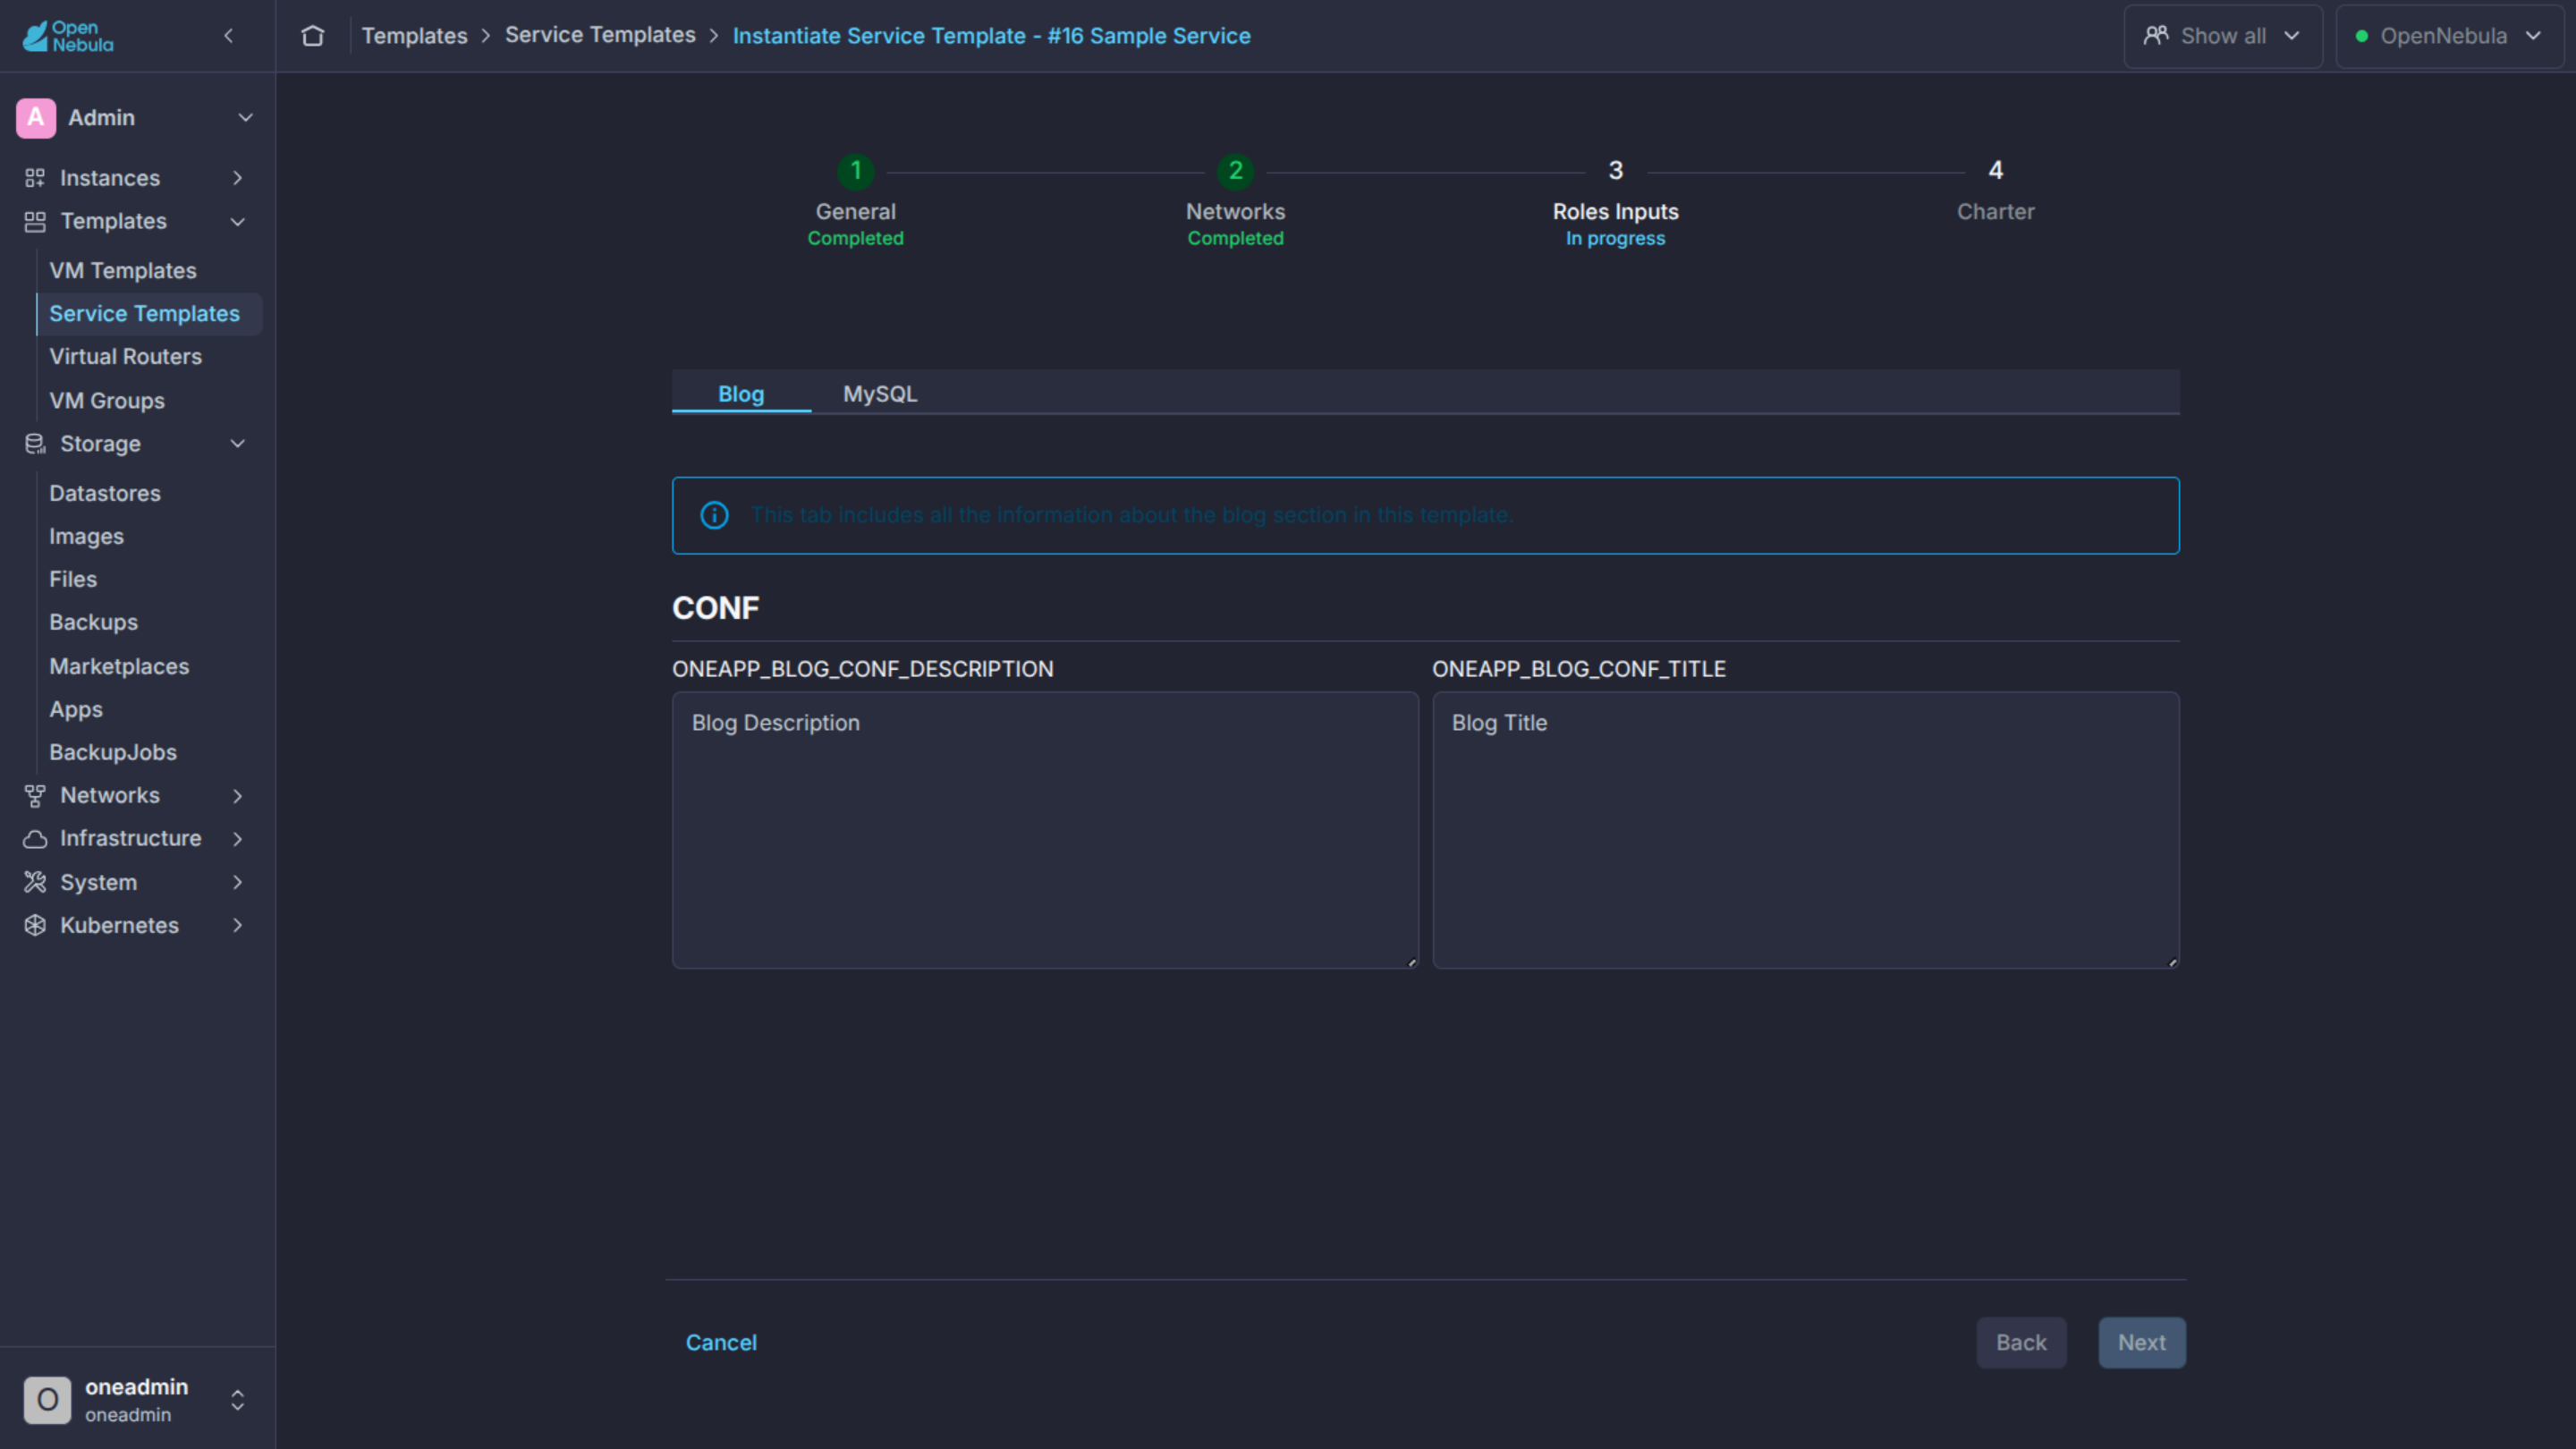2576x1449 pixels.
Task: Open Datastores in sidebar
Action: point(105,494)
